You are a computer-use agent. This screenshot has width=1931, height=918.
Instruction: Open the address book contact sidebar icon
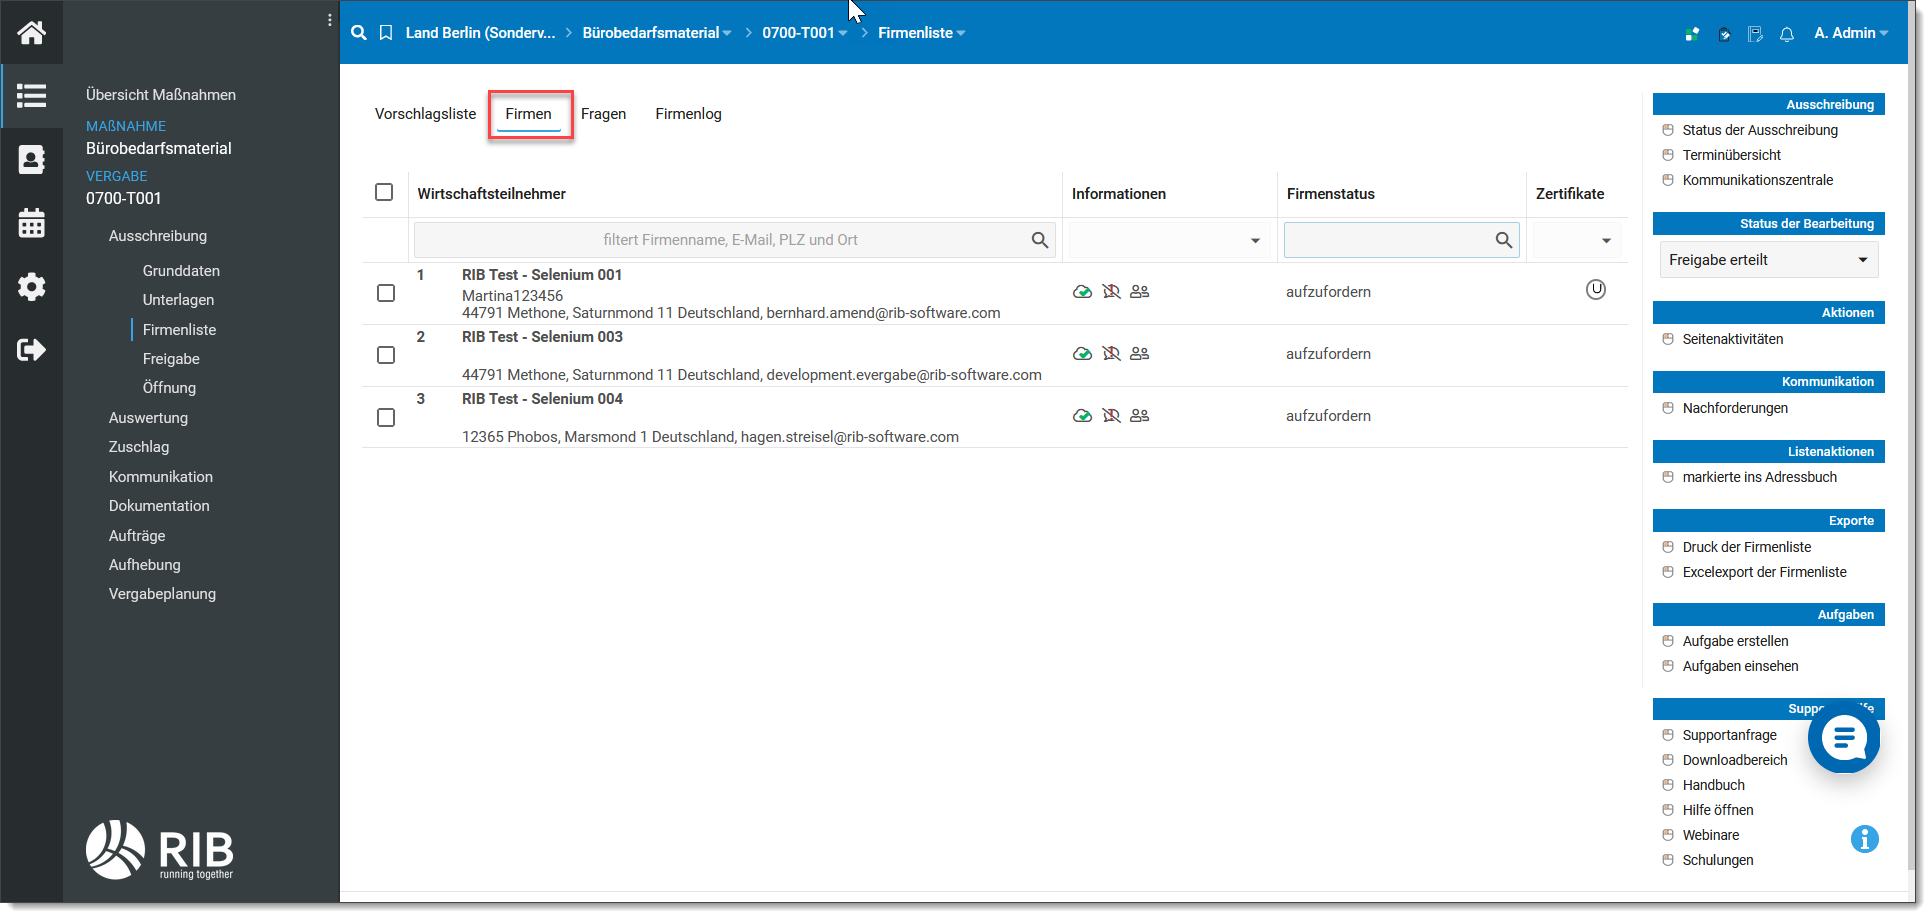pyautogui.click(x=31, y=159)
